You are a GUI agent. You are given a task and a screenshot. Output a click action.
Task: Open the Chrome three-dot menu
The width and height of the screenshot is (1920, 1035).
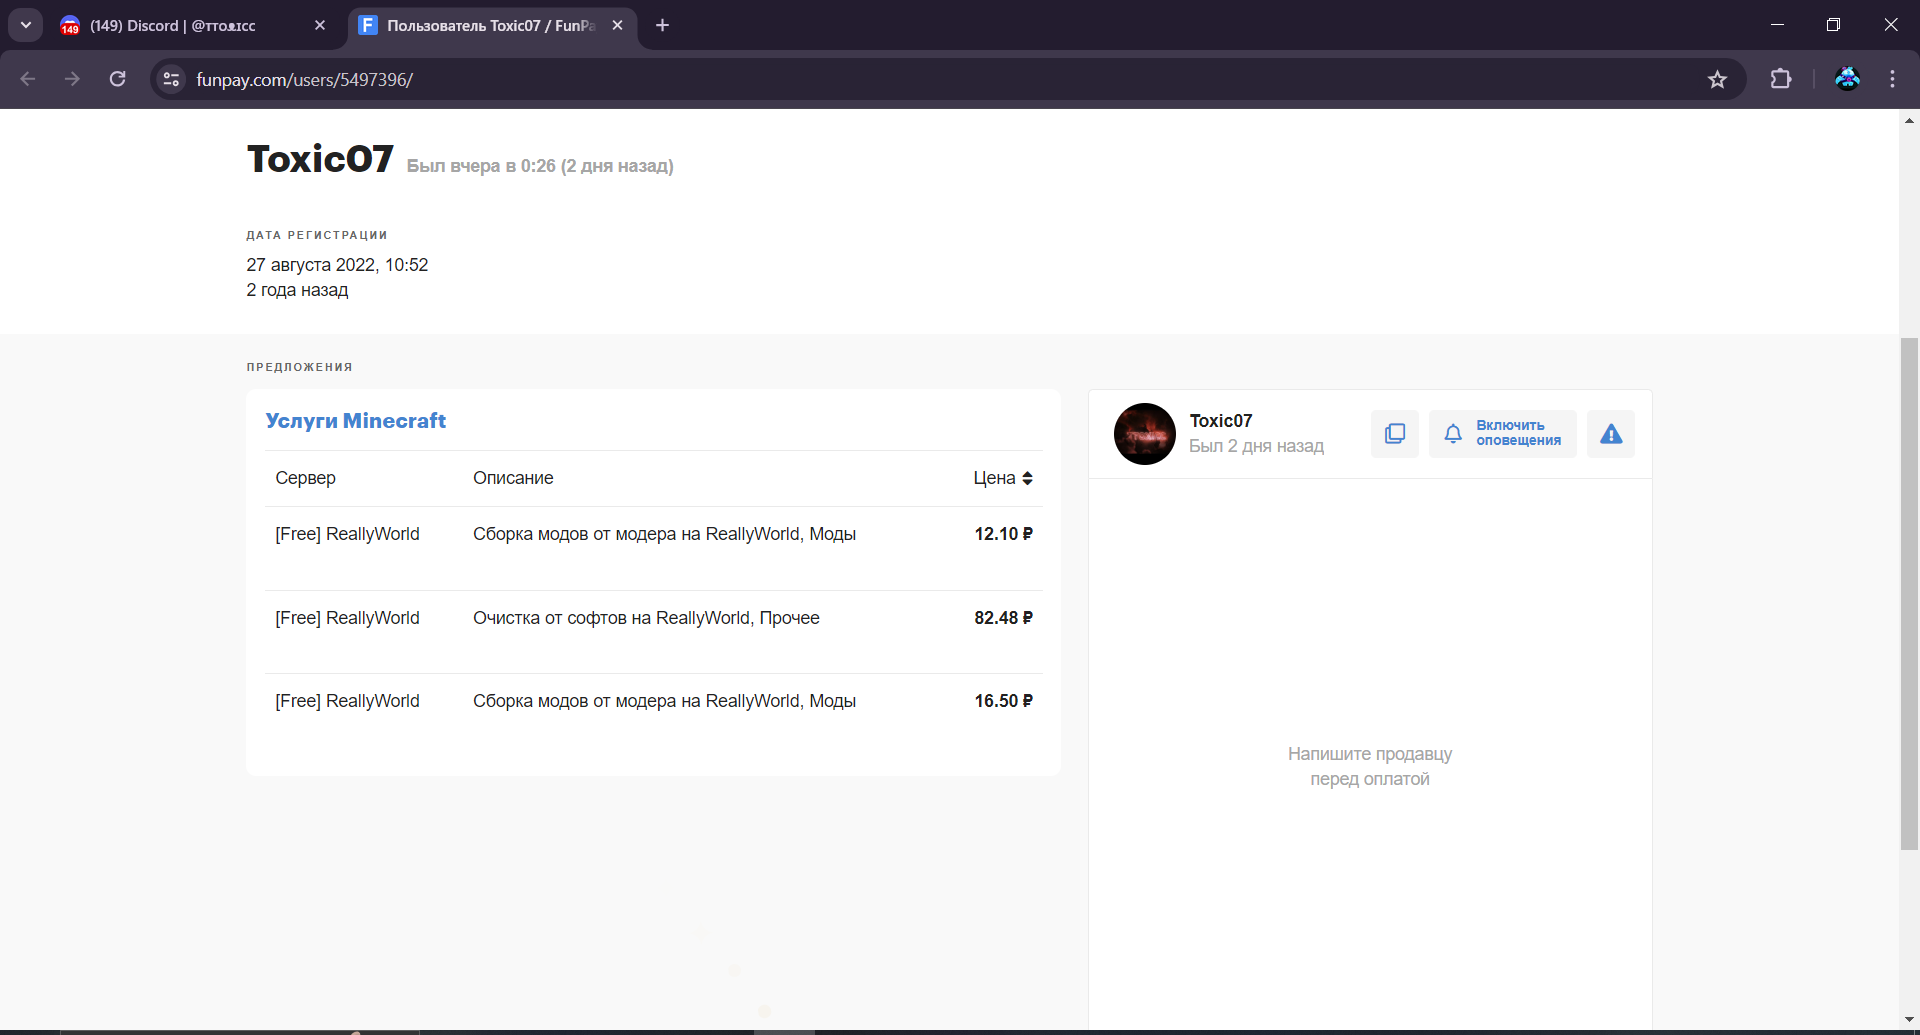1892,79
